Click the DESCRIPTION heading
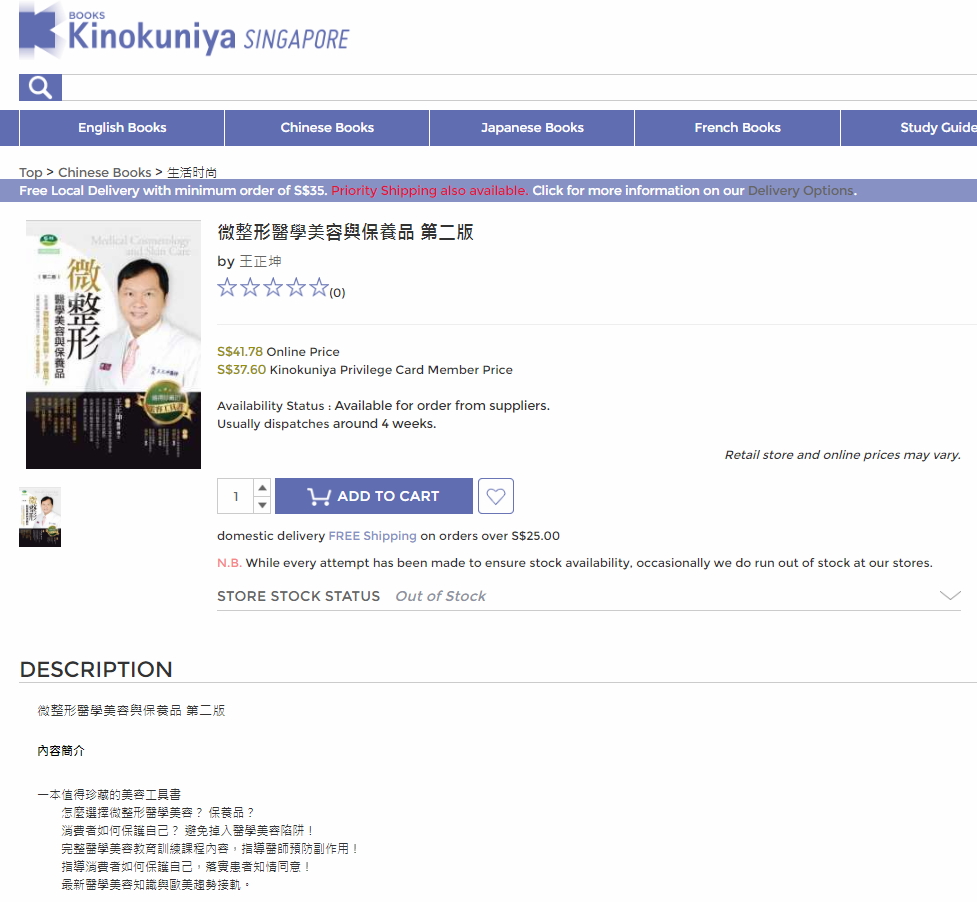This screenshot has width=977, height=902. [x=96, y=670]
